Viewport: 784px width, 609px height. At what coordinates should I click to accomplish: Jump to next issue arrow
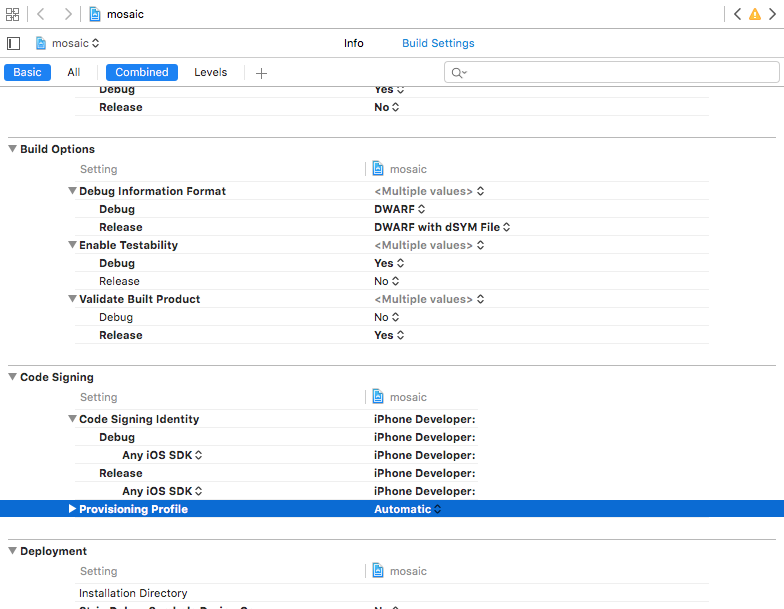click(x=772, y=14)
